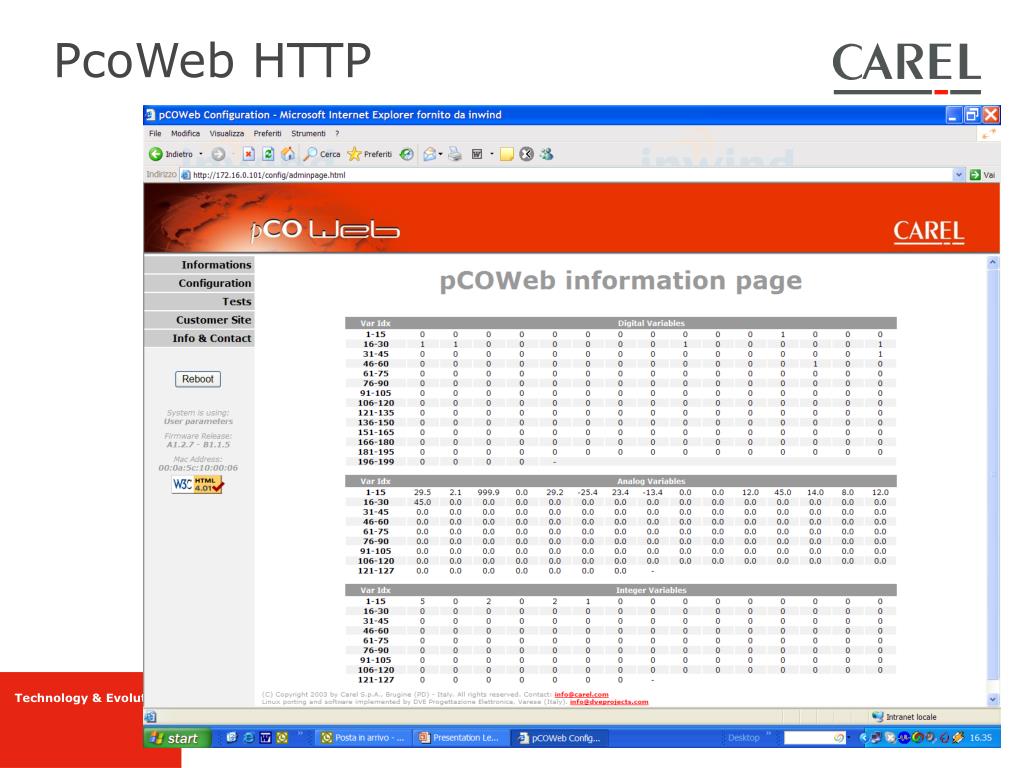Viewport: 1024px width, 768px height.
Task: Open the Configuration sidebar section
Action: tap(199, 283)
